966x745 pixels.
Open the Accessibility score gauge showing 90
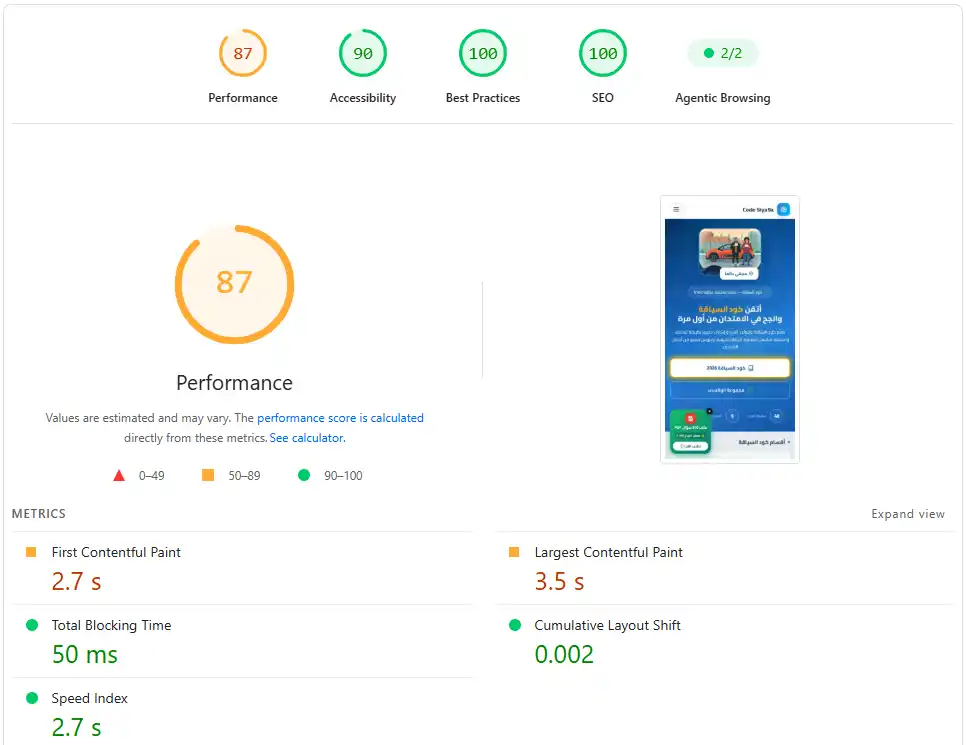[x=363, y=53]
